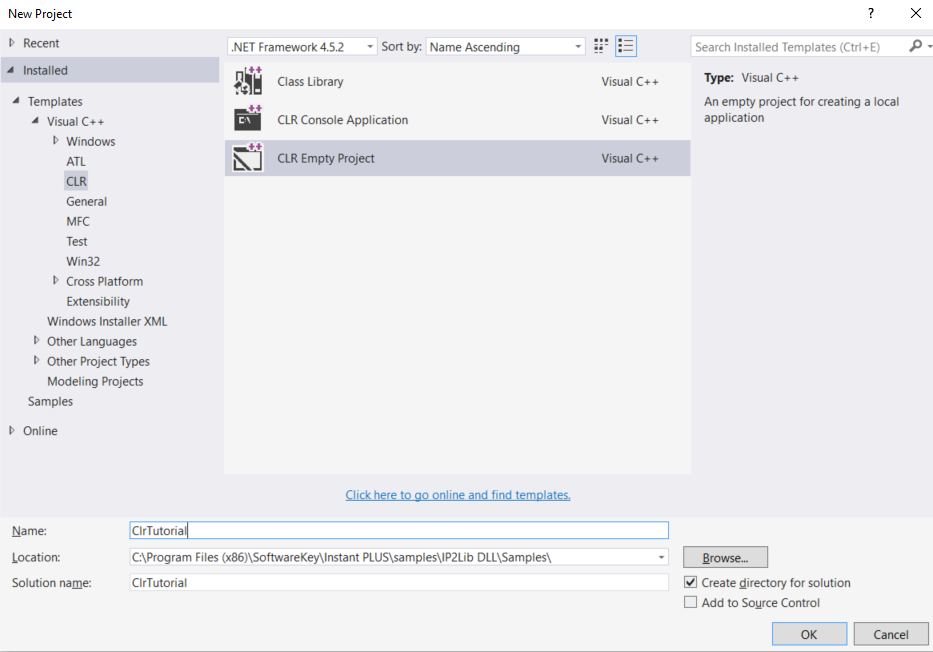Select the Win32 template category
This screenshot has height=652, width=933.
pos(83,261)
